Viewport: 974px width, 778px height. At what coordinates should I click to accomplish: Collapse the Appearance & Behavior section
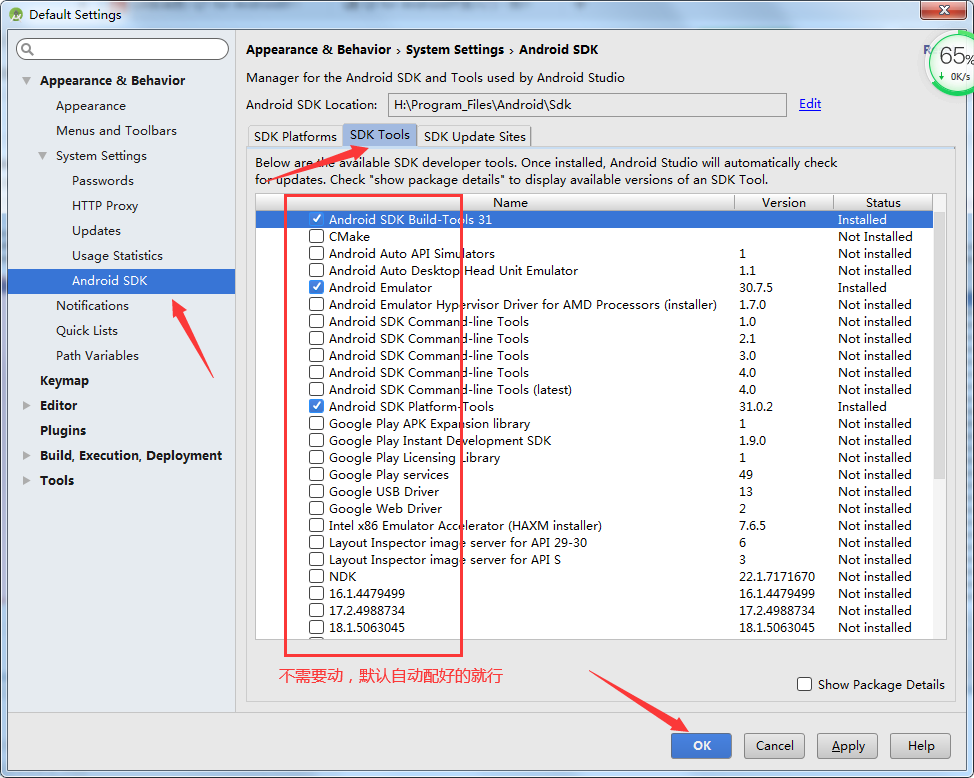click(27, 81)
